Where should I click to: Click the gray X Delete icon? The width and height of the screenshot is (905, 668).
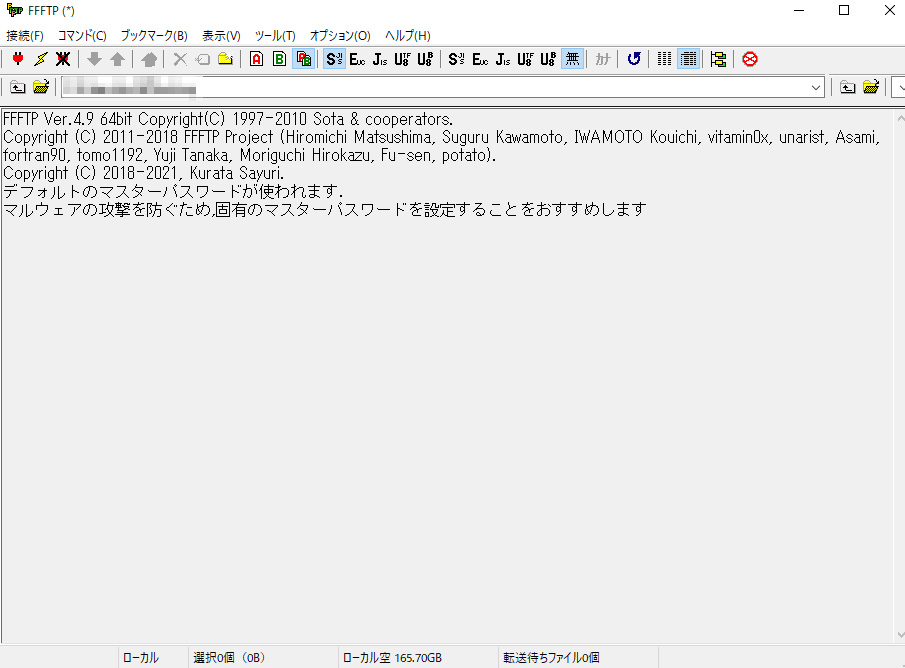180,59
